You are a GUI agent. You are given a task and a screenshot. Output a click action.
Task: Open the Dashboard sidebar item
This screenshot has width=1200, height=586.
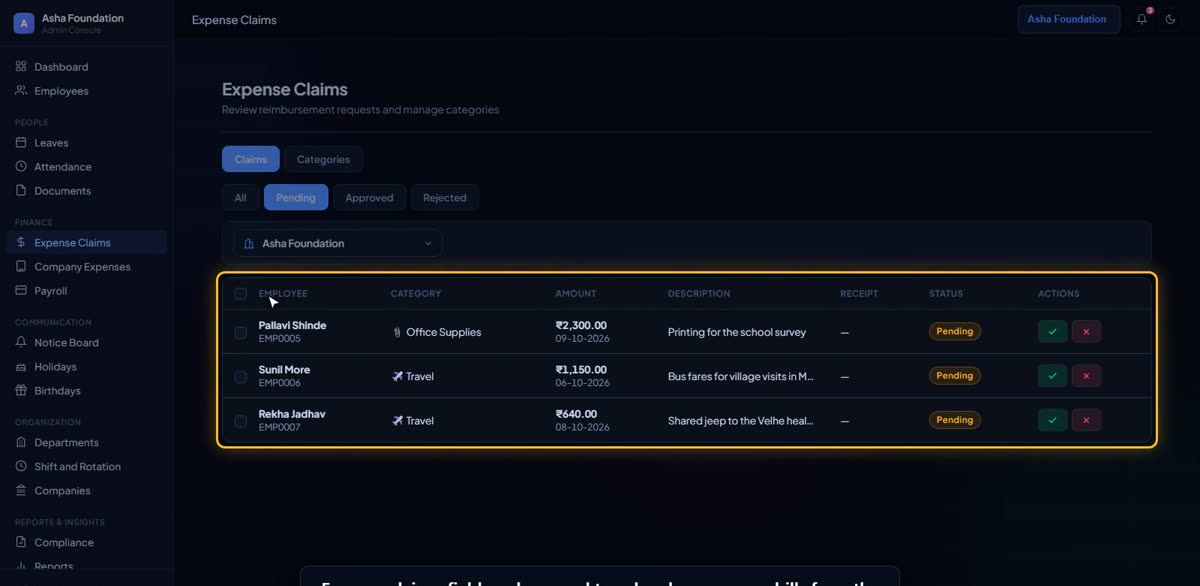86,67
